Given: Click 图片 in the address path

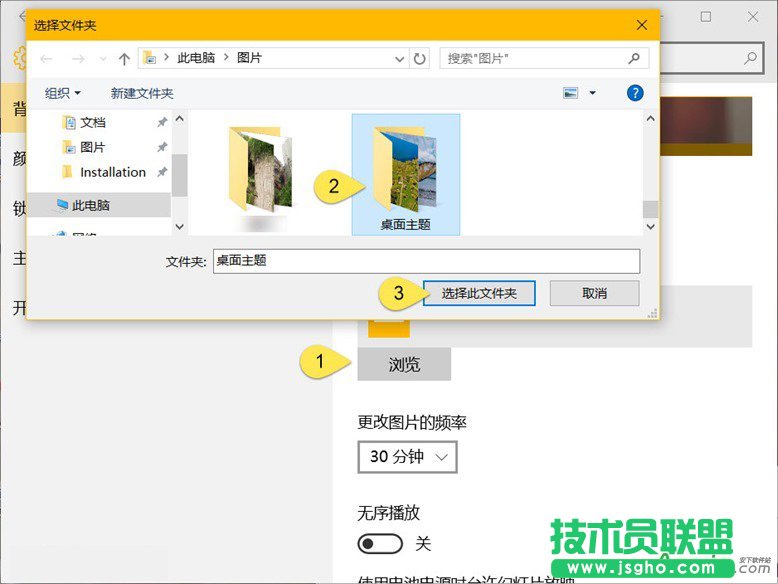Looking at the screenshot, I should [x=249, y=58].
